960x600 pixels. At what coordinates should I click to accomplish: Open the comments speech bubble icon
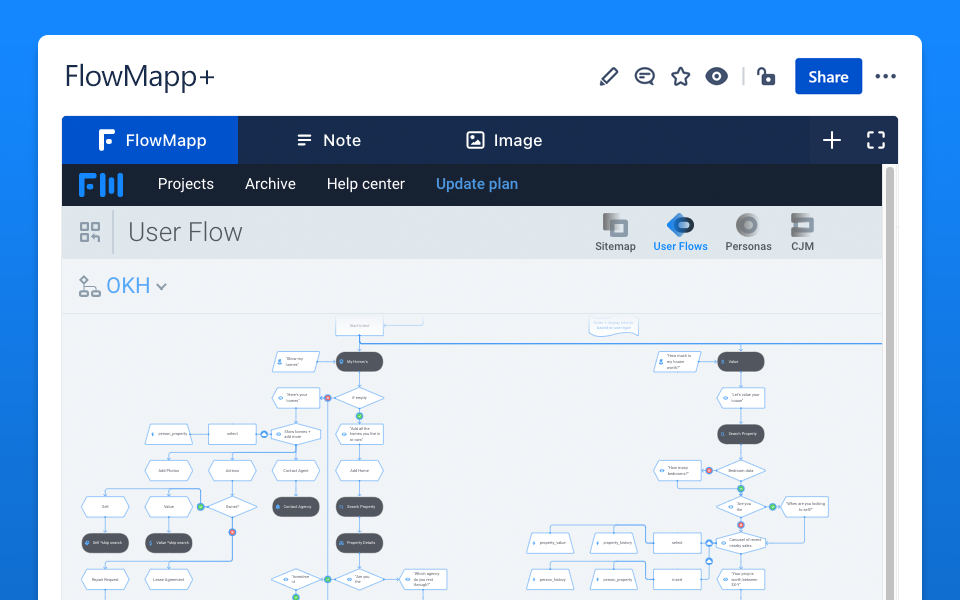(645, 77)
